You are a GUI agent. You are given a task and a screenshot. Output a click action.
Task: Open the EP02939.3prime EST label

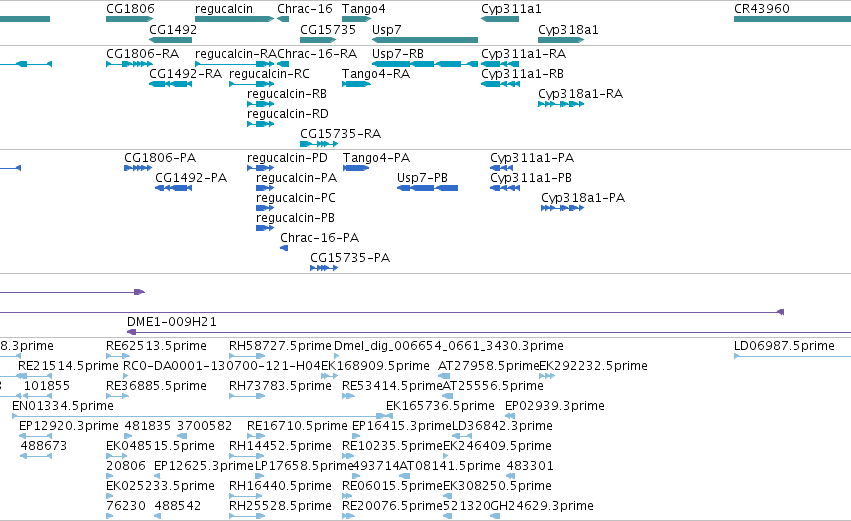pos(555,406)
